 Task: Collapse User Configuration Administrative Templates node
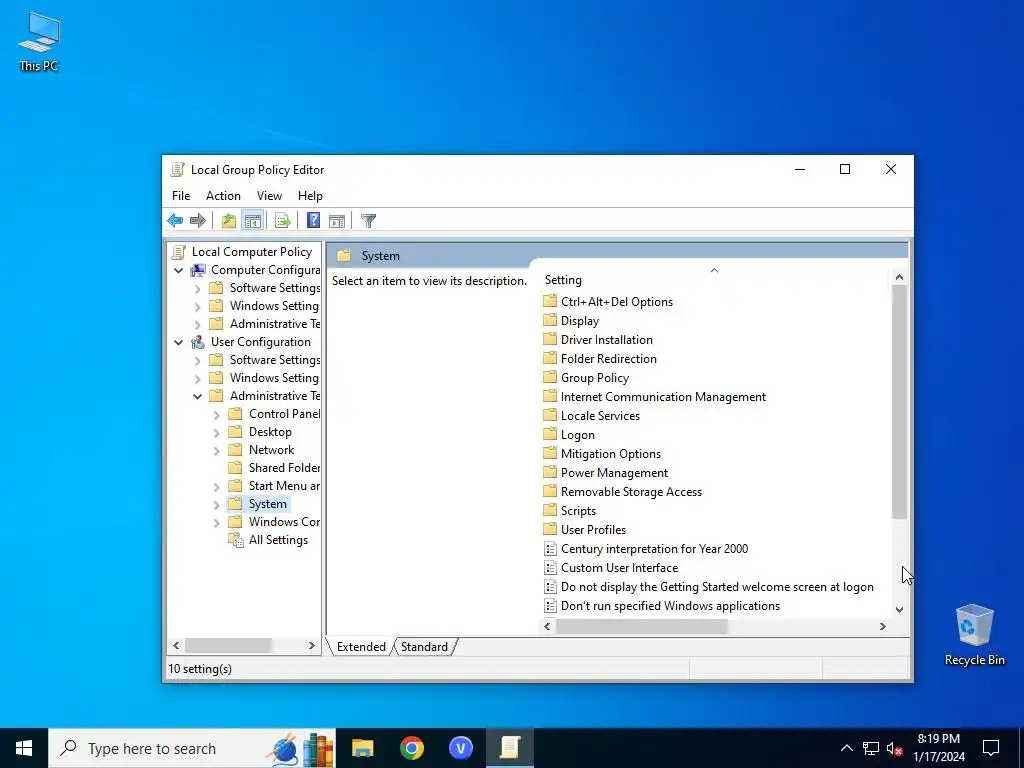(x=197, y=396)
